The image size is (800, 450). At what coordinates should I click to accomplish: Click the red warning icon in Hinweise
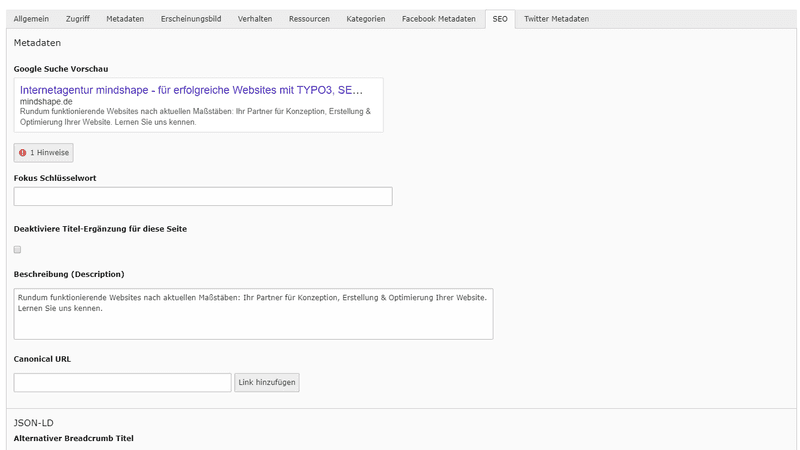coord(22,153)
